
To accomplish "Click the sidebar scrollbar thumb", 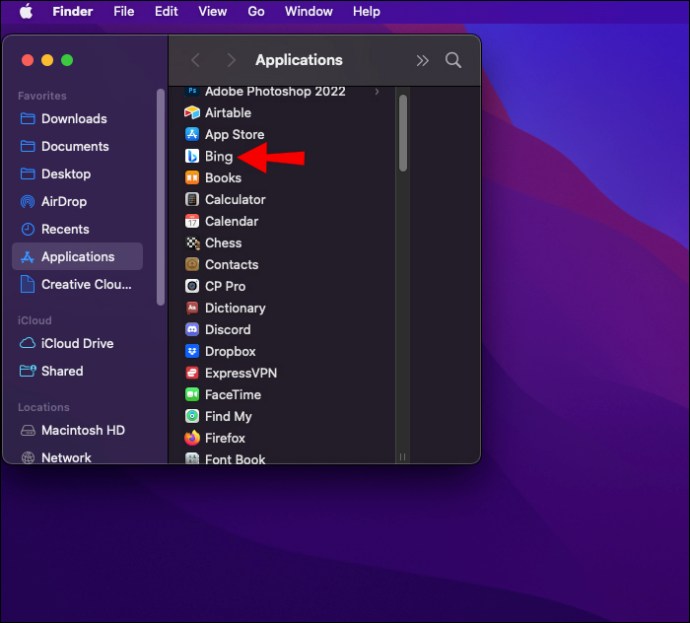I will [161, 197].
